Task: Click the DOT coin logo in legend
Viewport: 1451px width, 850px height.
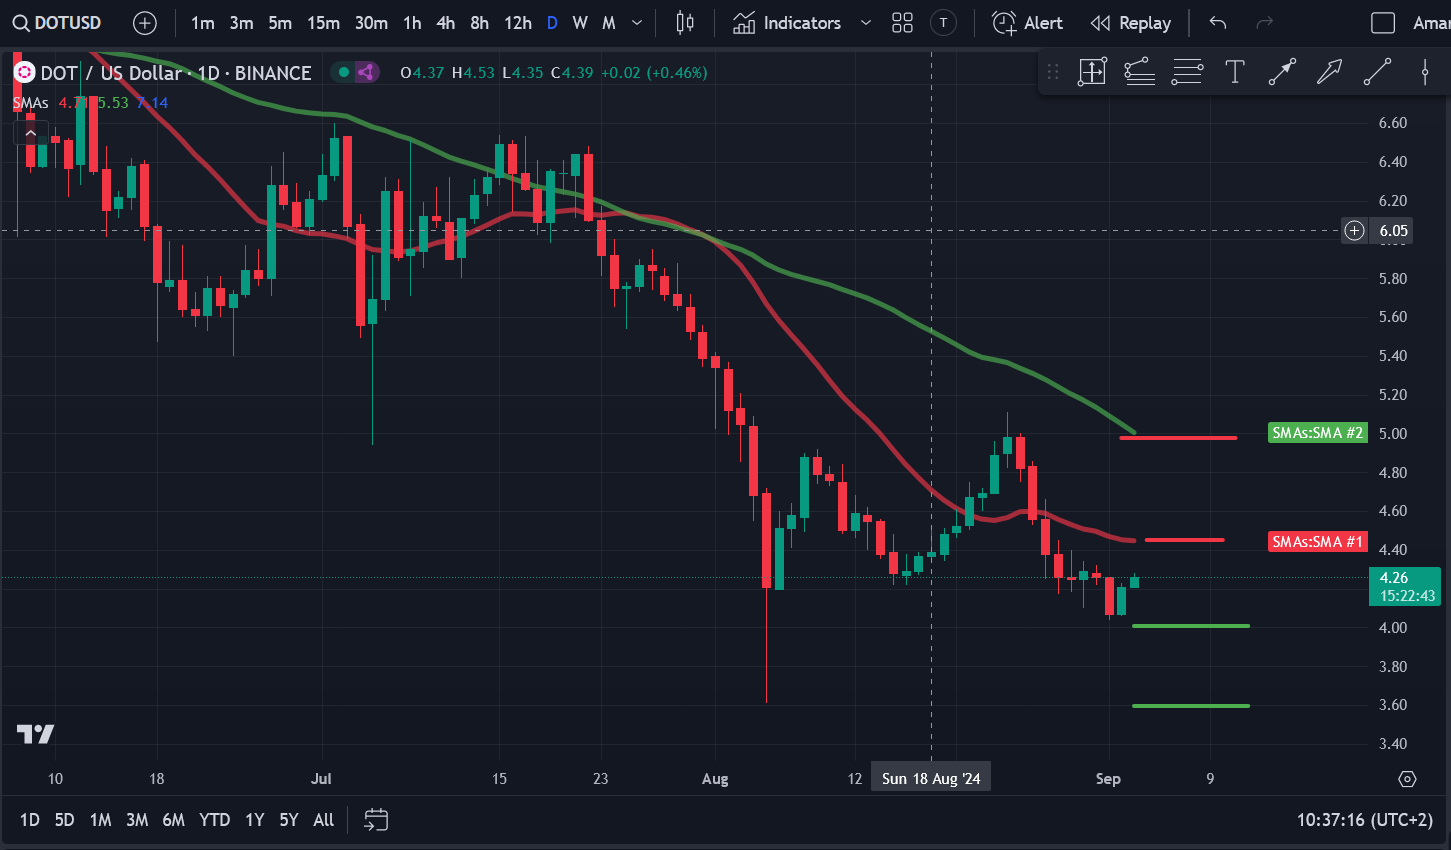Action: [x=24, y=72]
